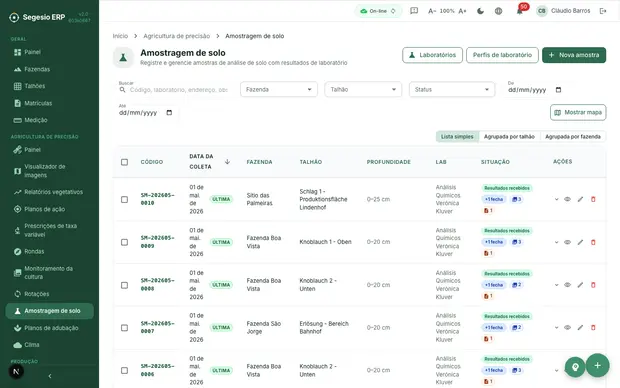Open Perfis de laboratório button
The width and height of the screenshot is (620, 388).
(x=502, y=55)
